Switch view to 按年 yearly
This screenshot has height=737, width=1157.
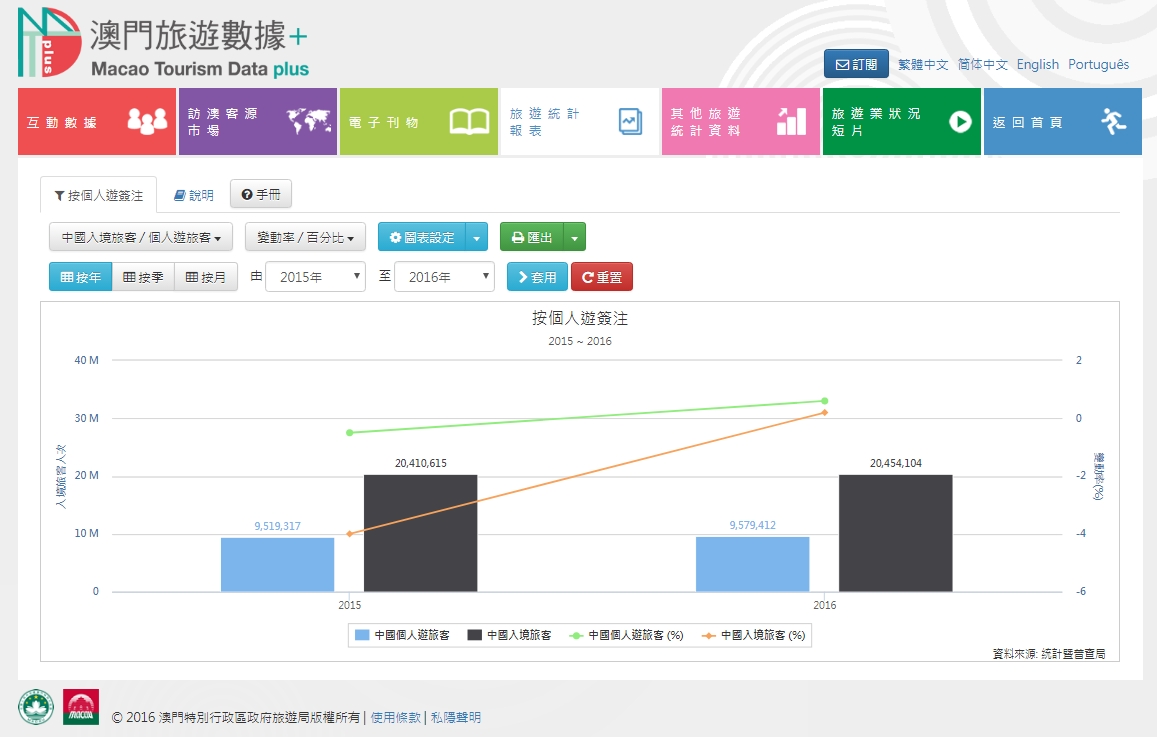click(80, 277)
